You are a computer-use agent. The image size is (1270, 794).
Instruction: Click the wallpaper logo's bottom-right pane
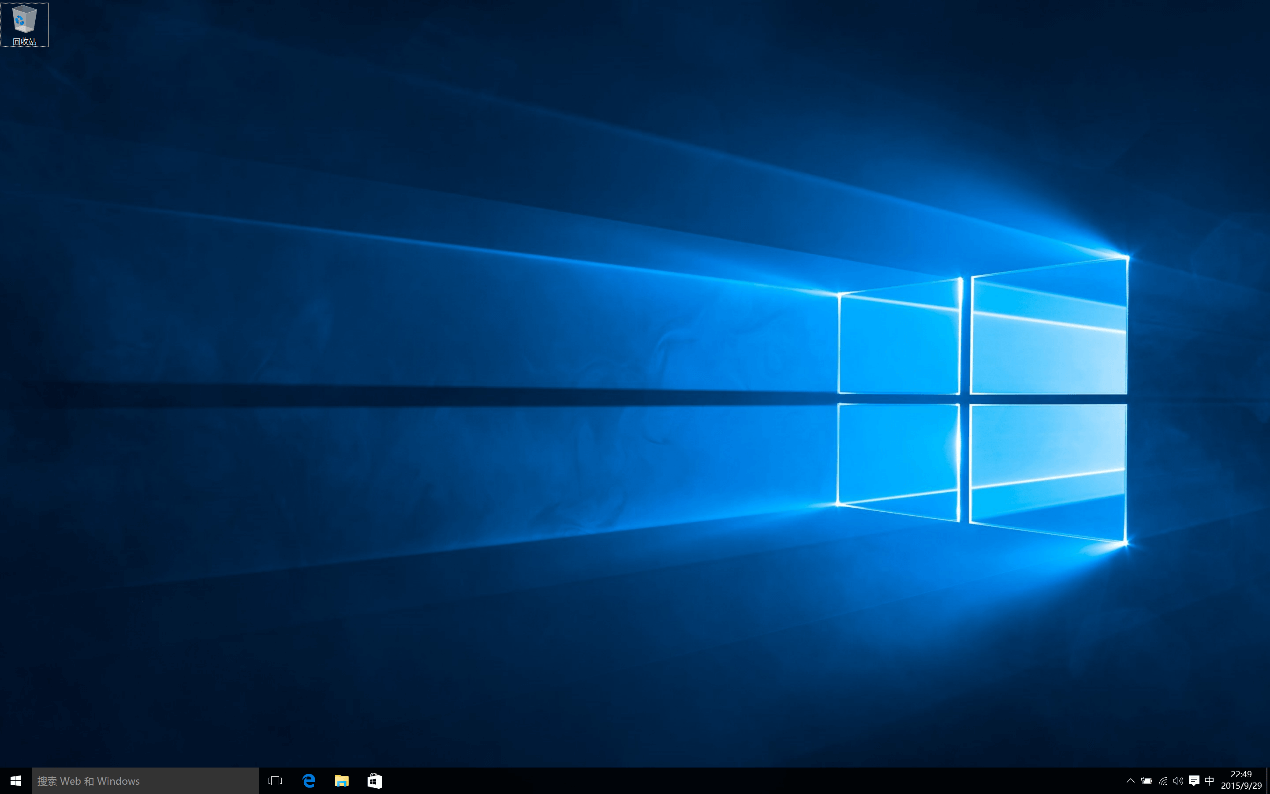(1047, 470)
